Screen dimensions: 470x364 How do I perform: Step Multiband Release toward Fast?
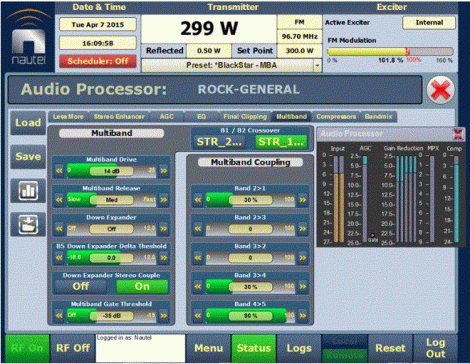click(x=164, y=200)
